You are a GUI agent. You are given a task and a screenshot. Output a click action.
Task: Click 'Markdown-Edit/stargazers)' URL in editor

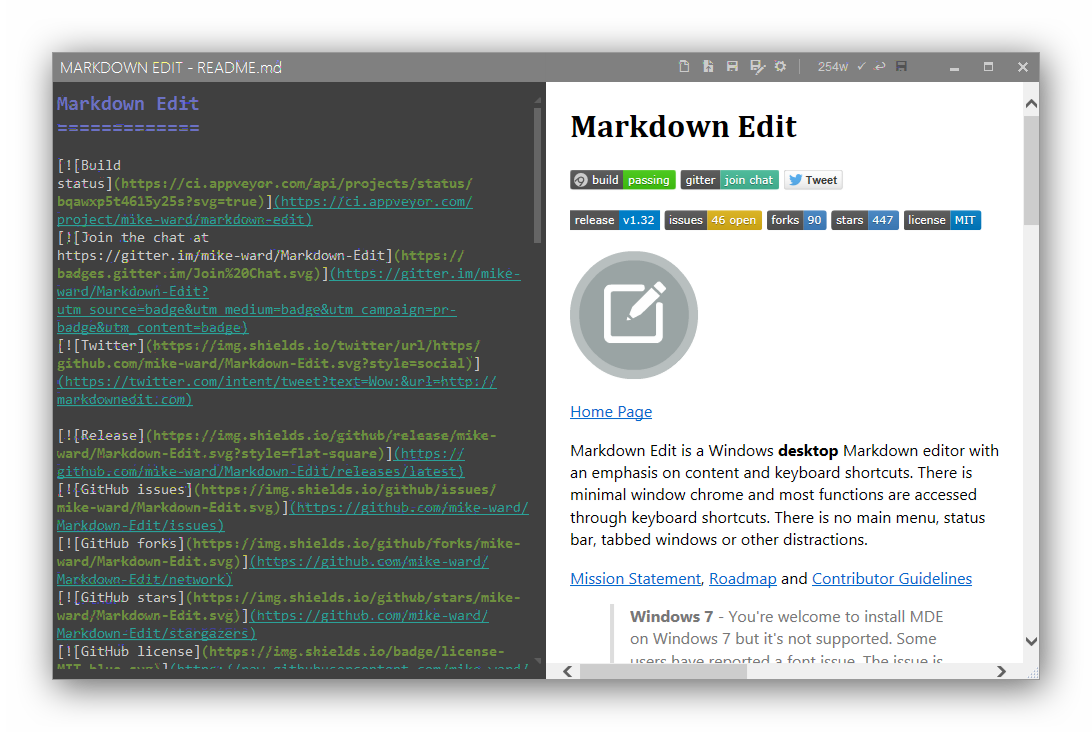pos(157,634)
